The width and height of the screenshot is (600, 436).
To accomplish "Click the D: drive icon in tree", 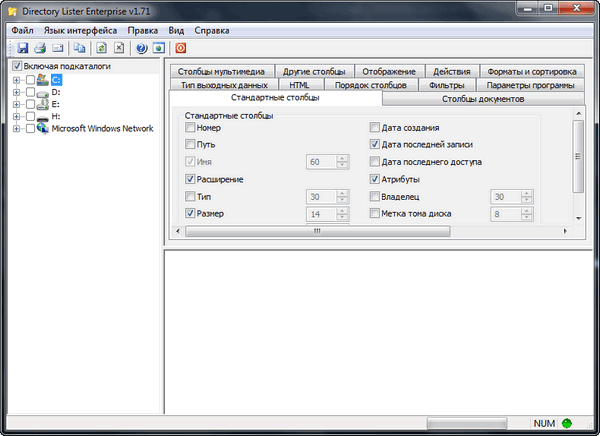I will 42,92.
